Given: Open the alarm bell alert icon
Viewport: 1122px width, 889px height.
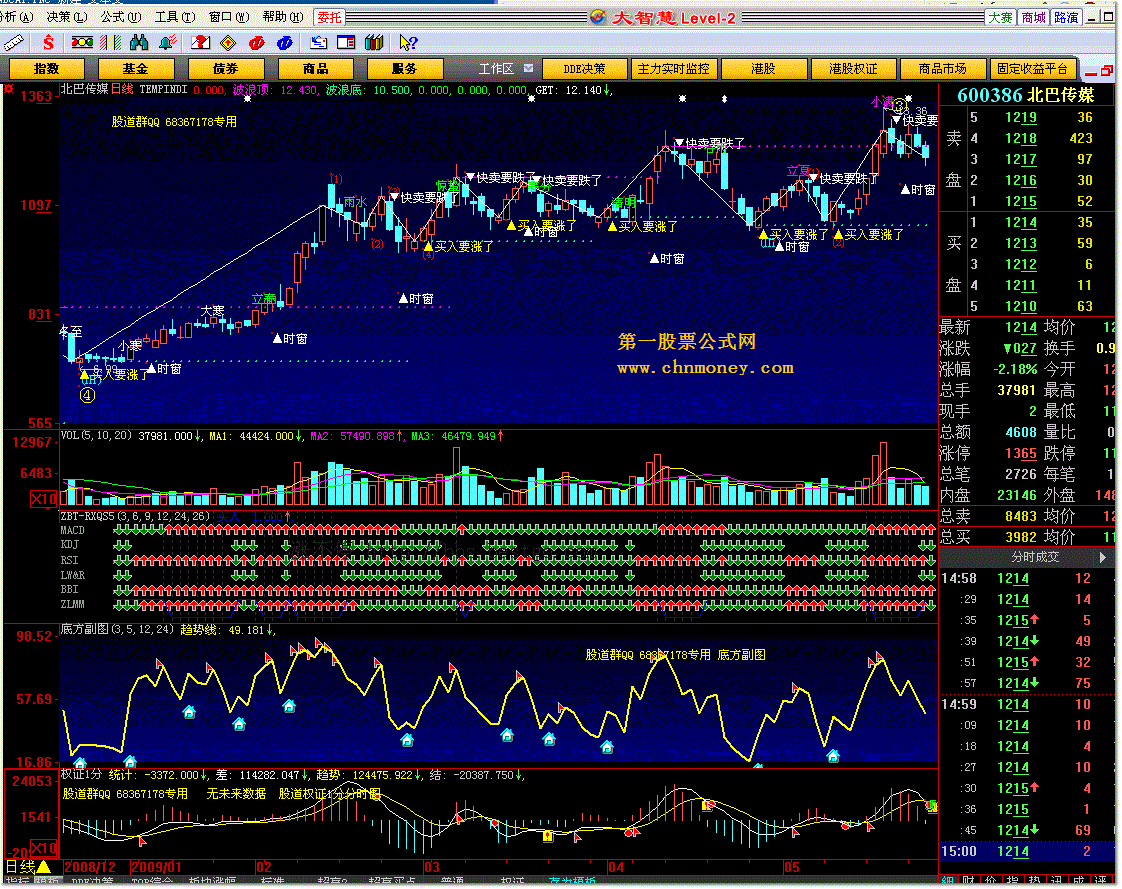Looking at the screenshot, I should point(168,43).
